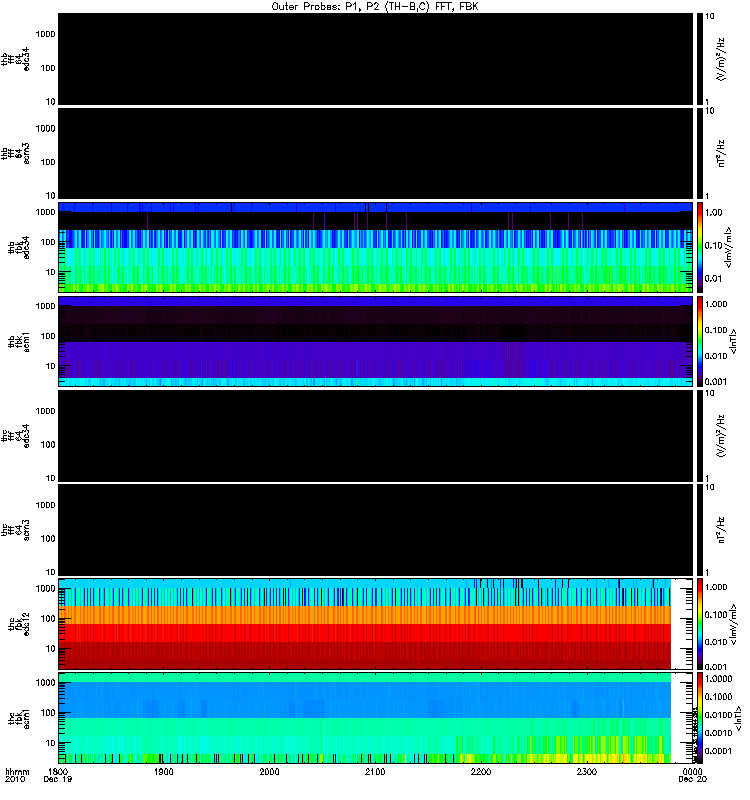
Task: Click the thb fbk edc34 mV/m color bar
Action: click(x=700, y=247)
